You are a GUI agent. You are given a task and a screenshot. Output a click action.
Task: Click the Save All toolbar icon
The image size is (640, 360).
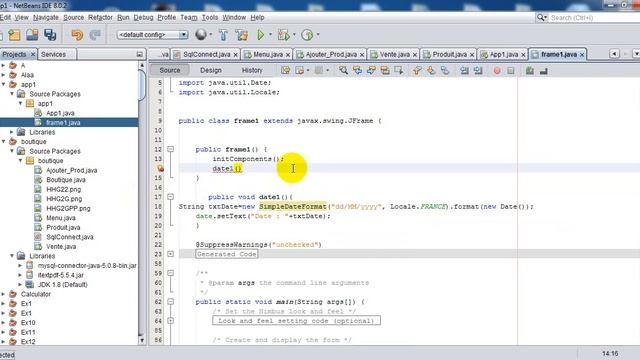pos(50,35)
